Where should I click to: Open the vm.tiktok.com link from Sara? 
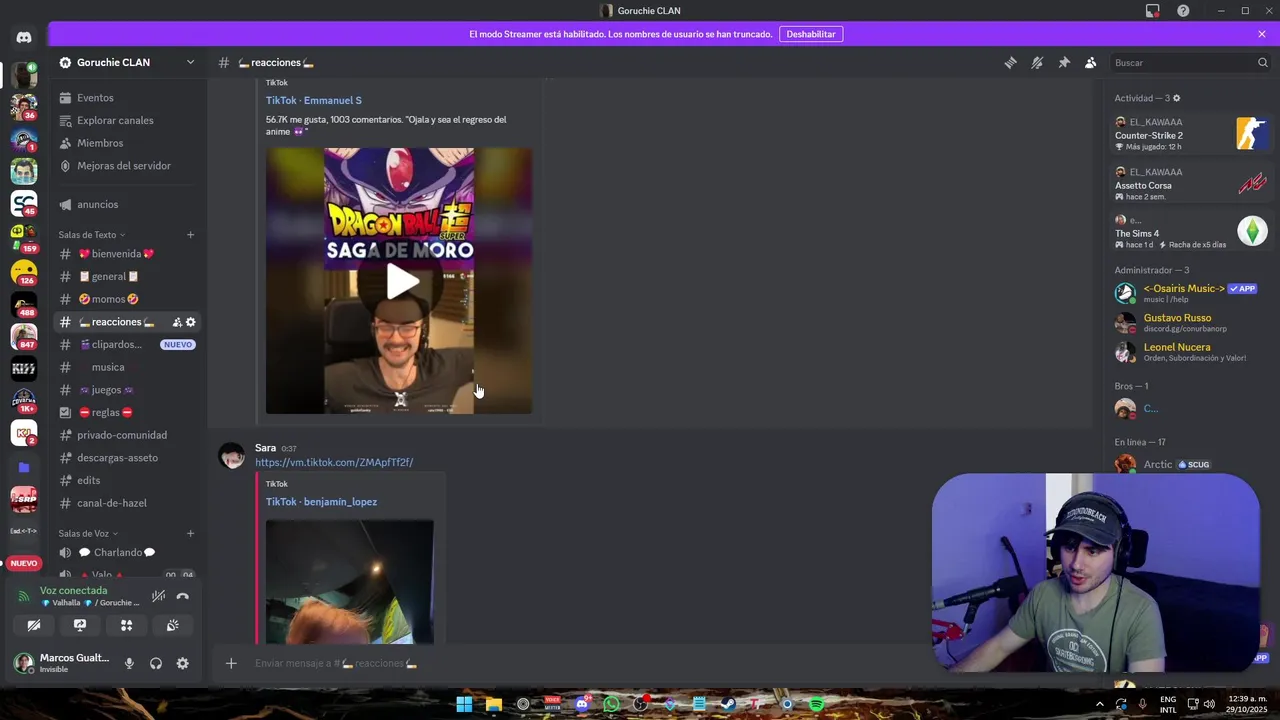coord(334,462)
